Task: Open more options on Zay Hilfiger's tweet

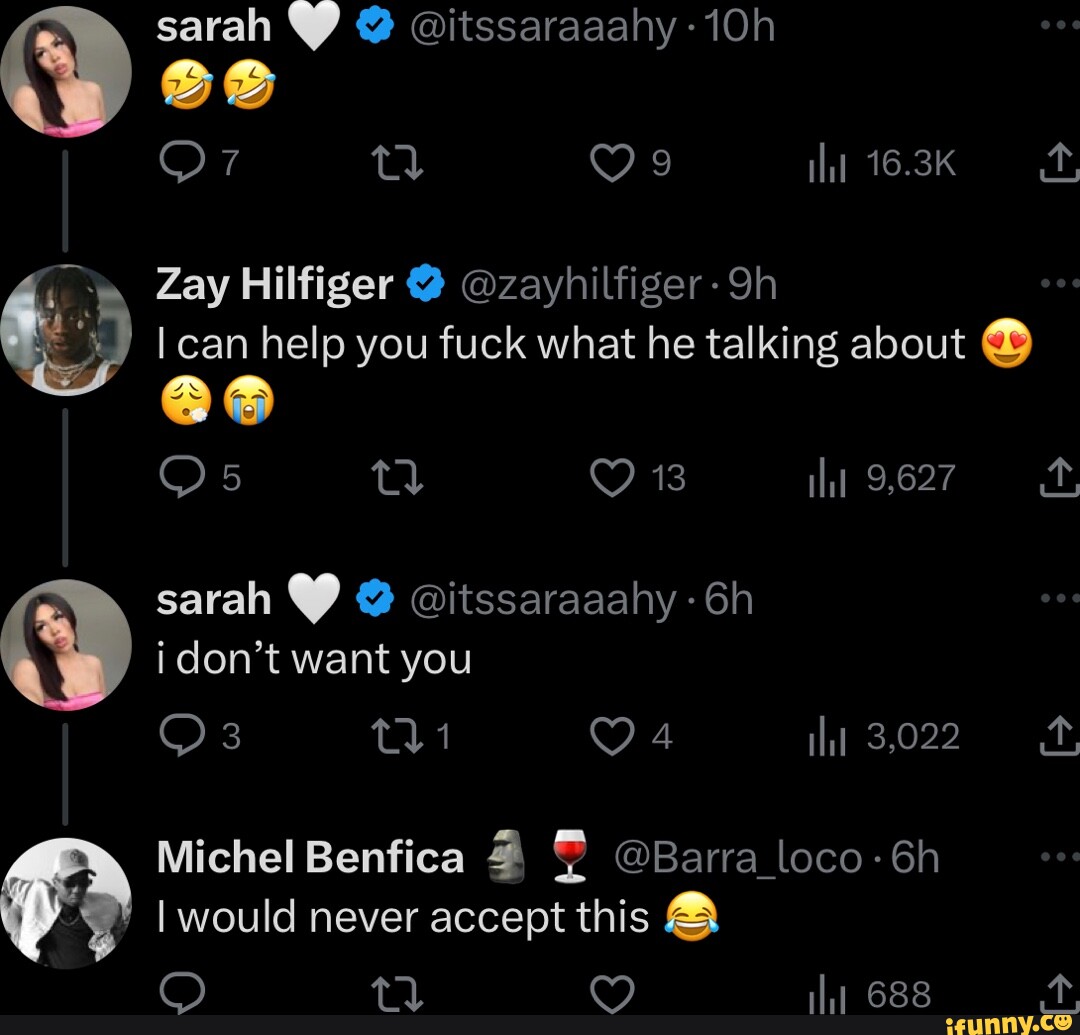Action: (1063, 283)
